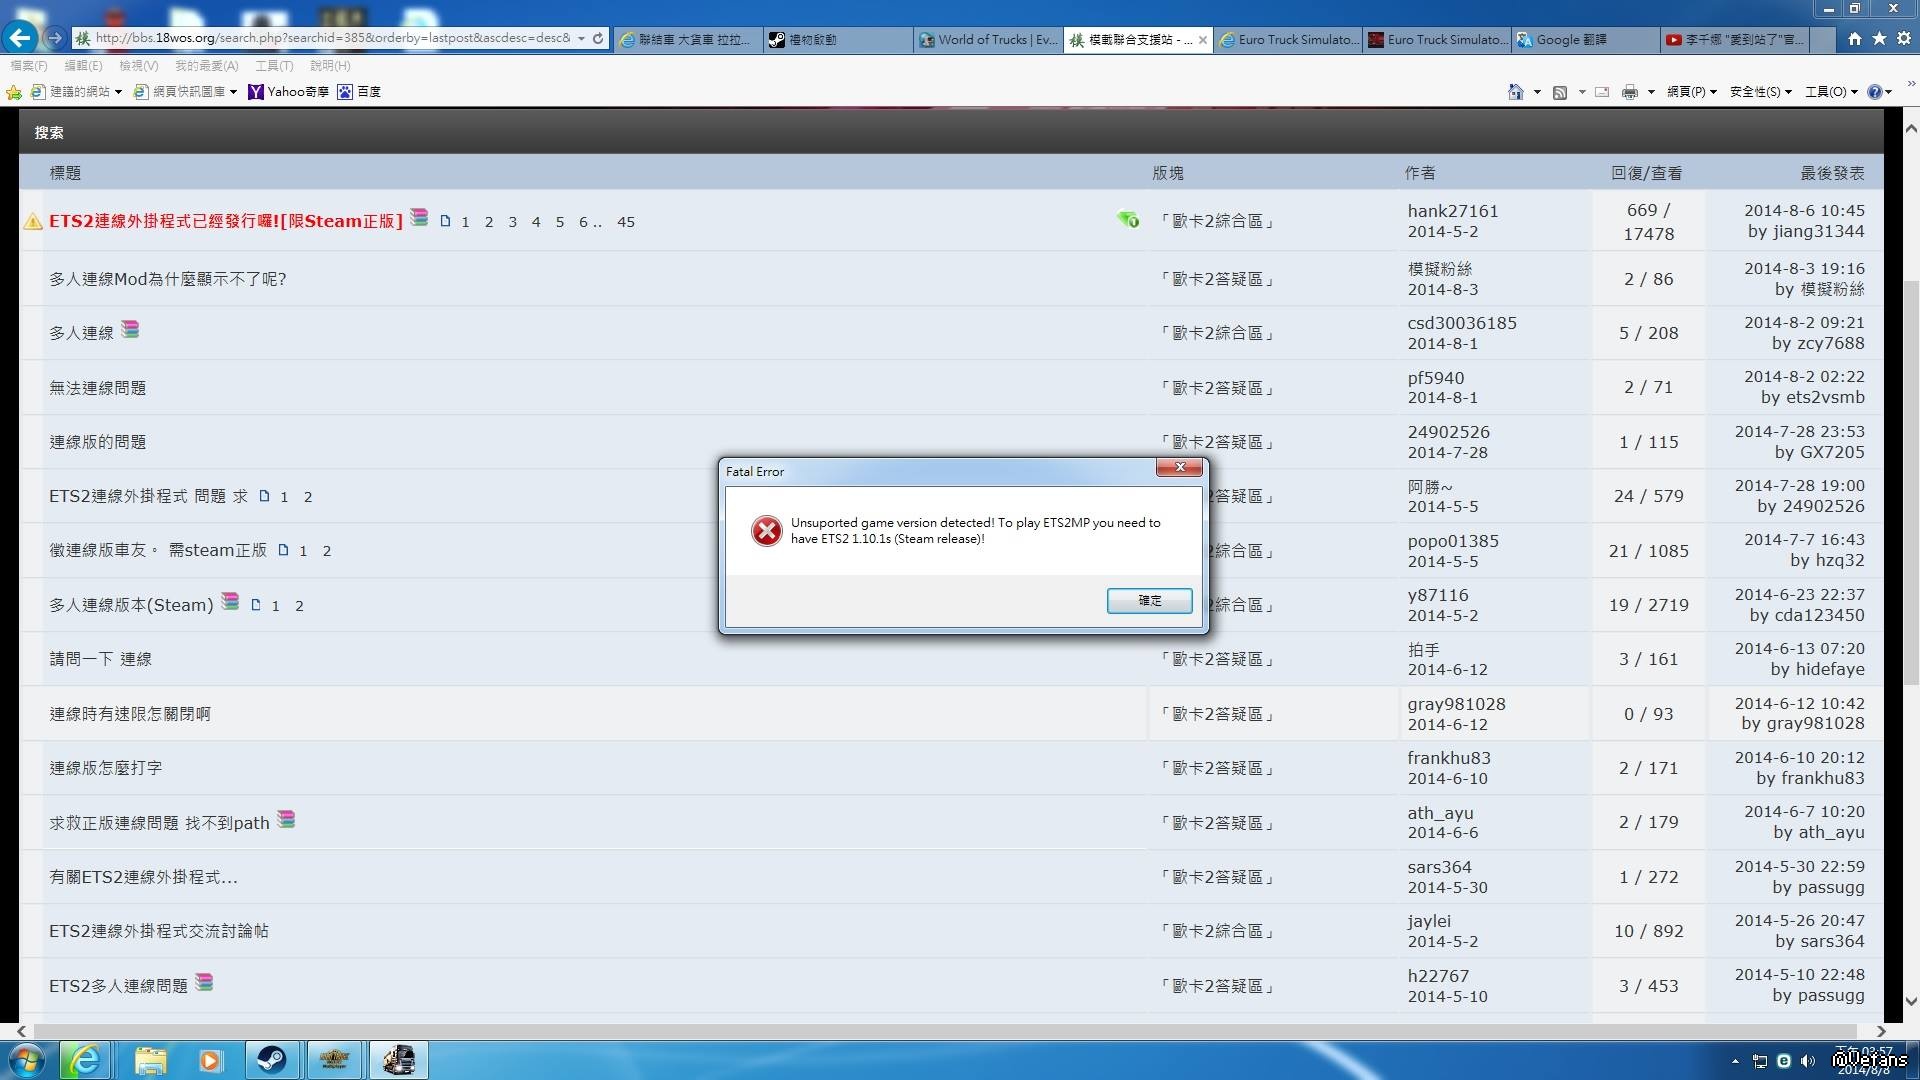Click the printer icon in command bar

tap(1629, 92)
